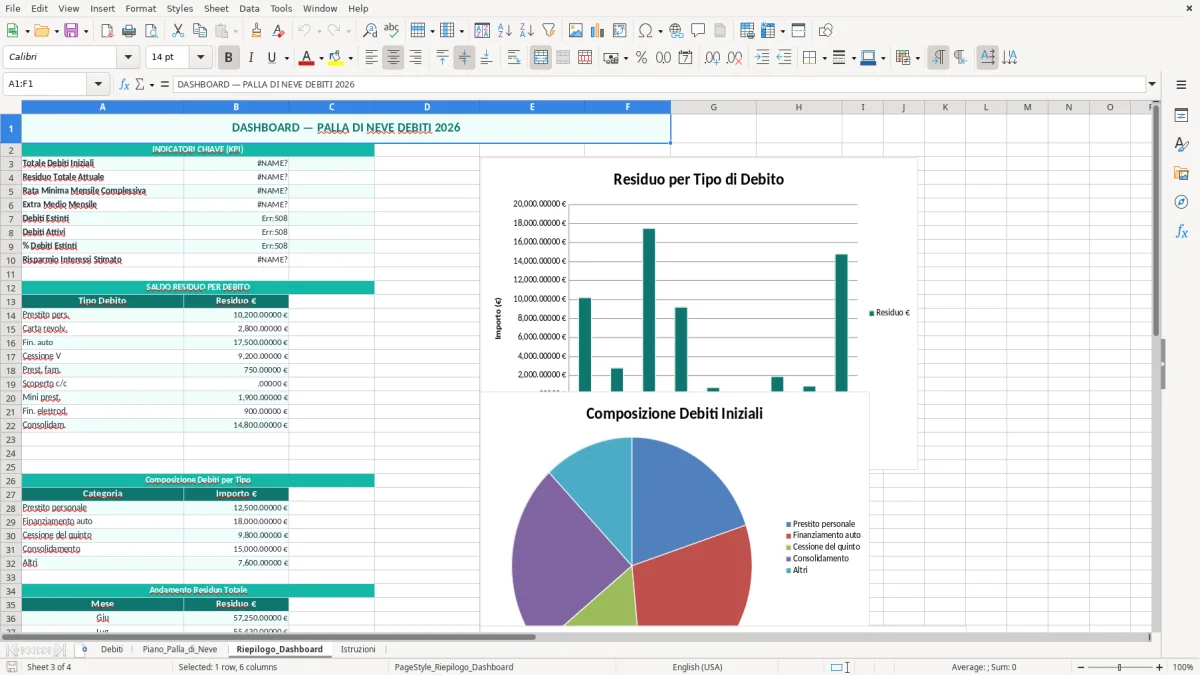Insert a chart
Viewport: 1200px width, 675px height.
598,31
